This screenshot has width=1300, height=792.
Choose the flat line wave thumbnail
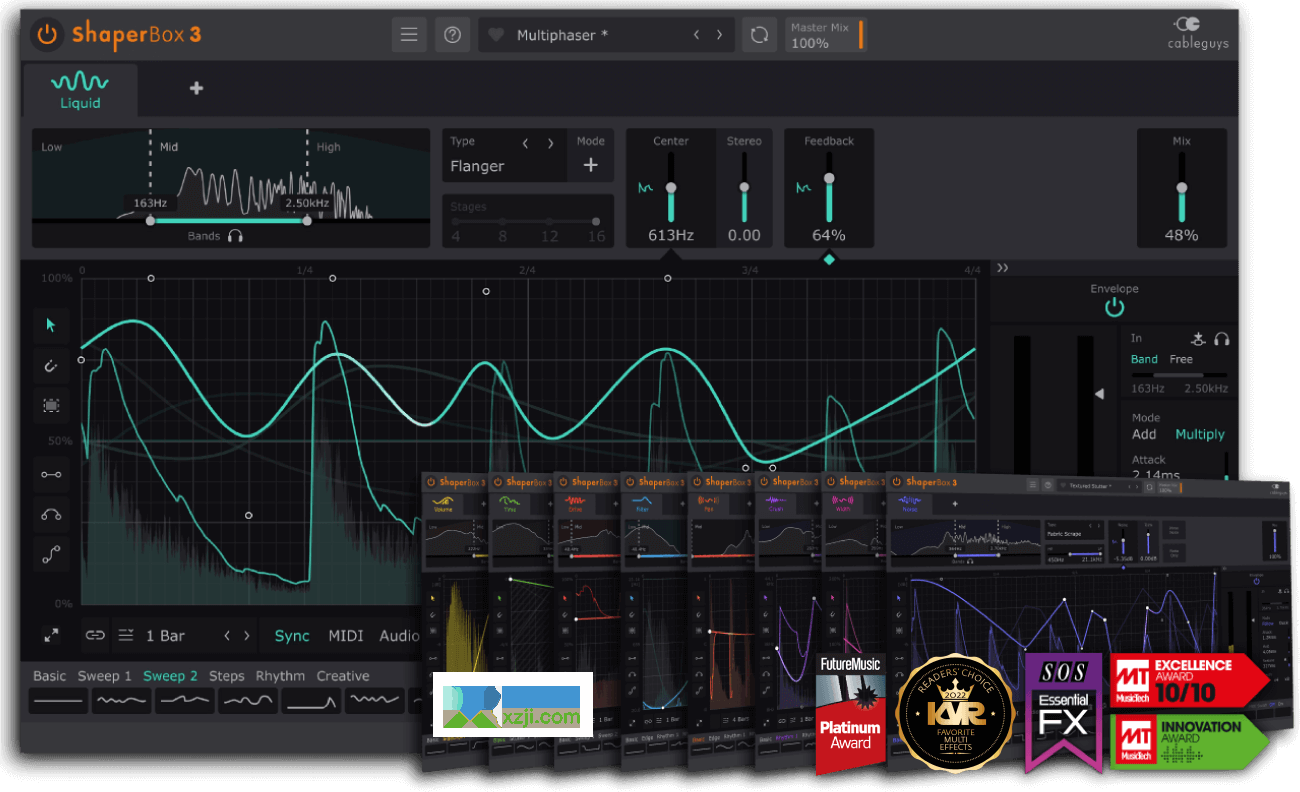pos(58,701)
